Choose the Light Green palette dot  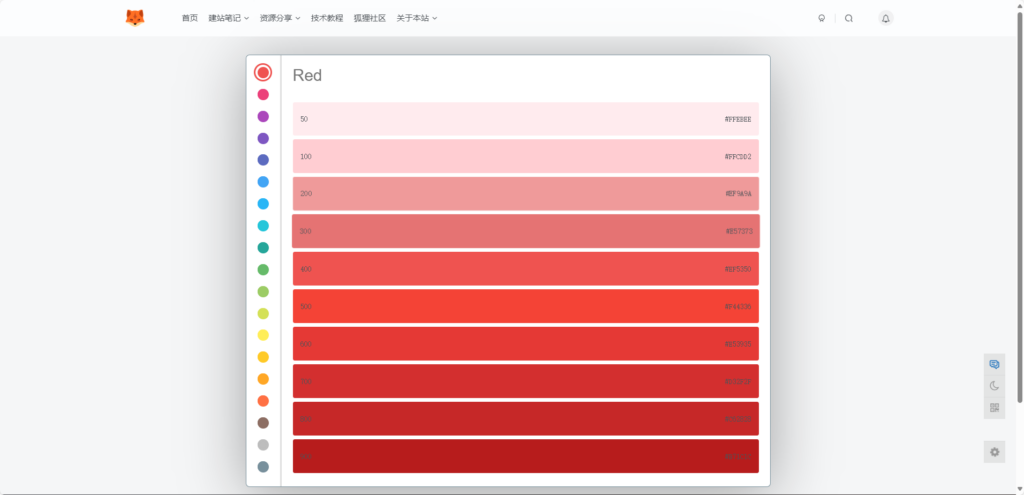[x=263, y=291]
